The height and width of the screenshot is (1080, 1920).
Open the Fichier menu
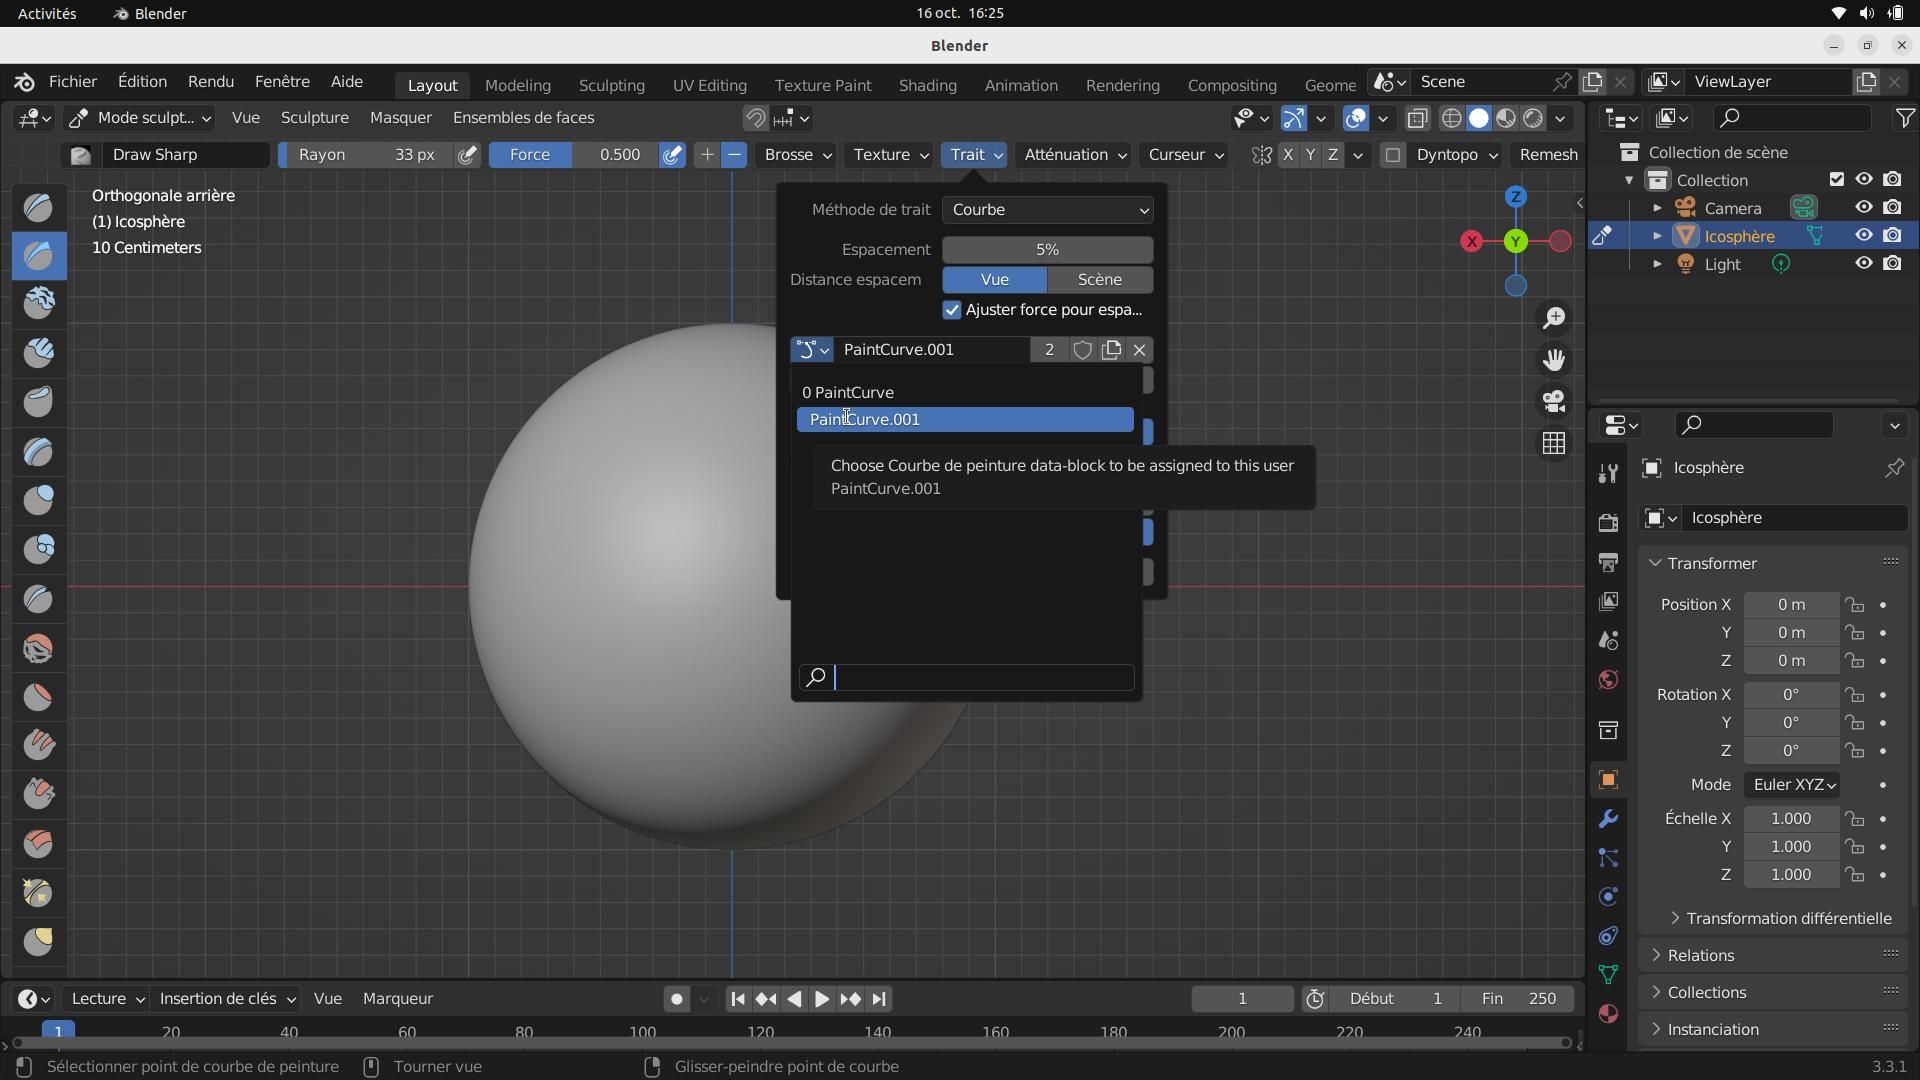coord(73,82)
